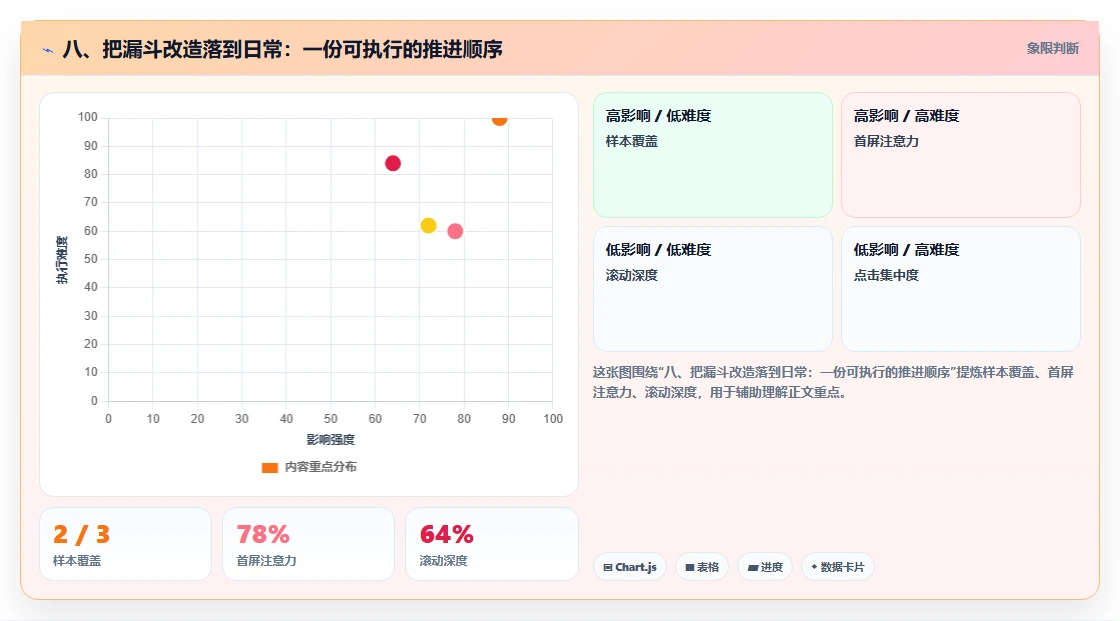Click the 数据卡片 tag chip
1120x621 pixels.
click(837, 567)
